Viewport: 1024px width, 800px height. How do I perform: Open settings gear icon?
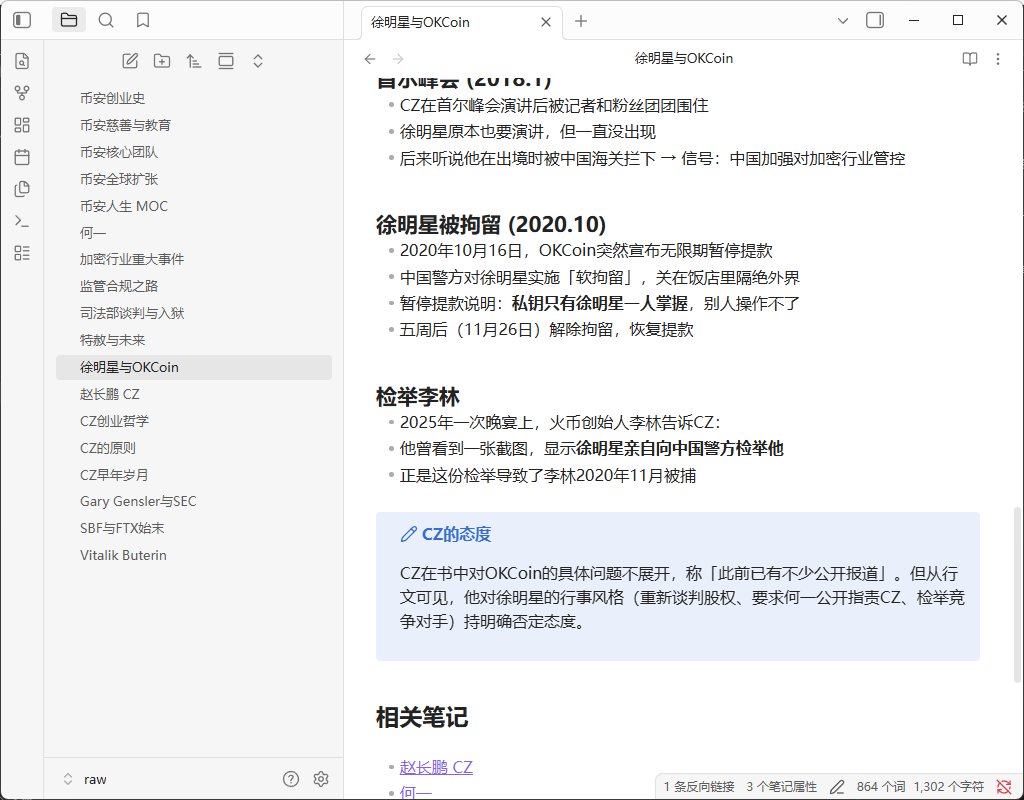(321, 778)
